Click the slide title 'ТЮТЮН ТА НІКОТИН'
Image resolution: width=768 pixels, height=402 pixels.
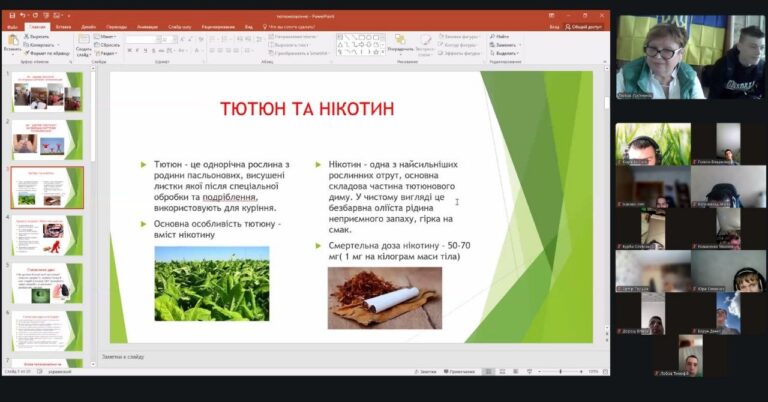point(307,108)
